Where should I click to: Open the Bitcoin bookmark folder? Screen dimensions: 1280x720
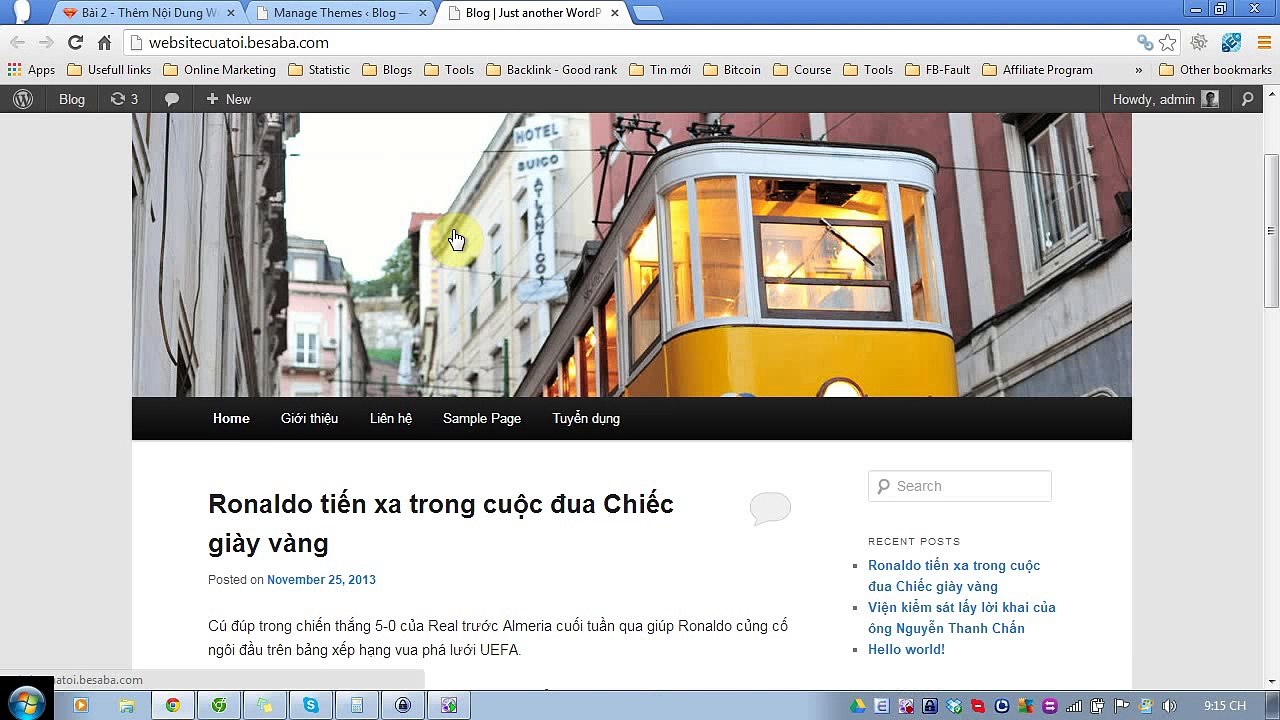(x=732, y=70)
